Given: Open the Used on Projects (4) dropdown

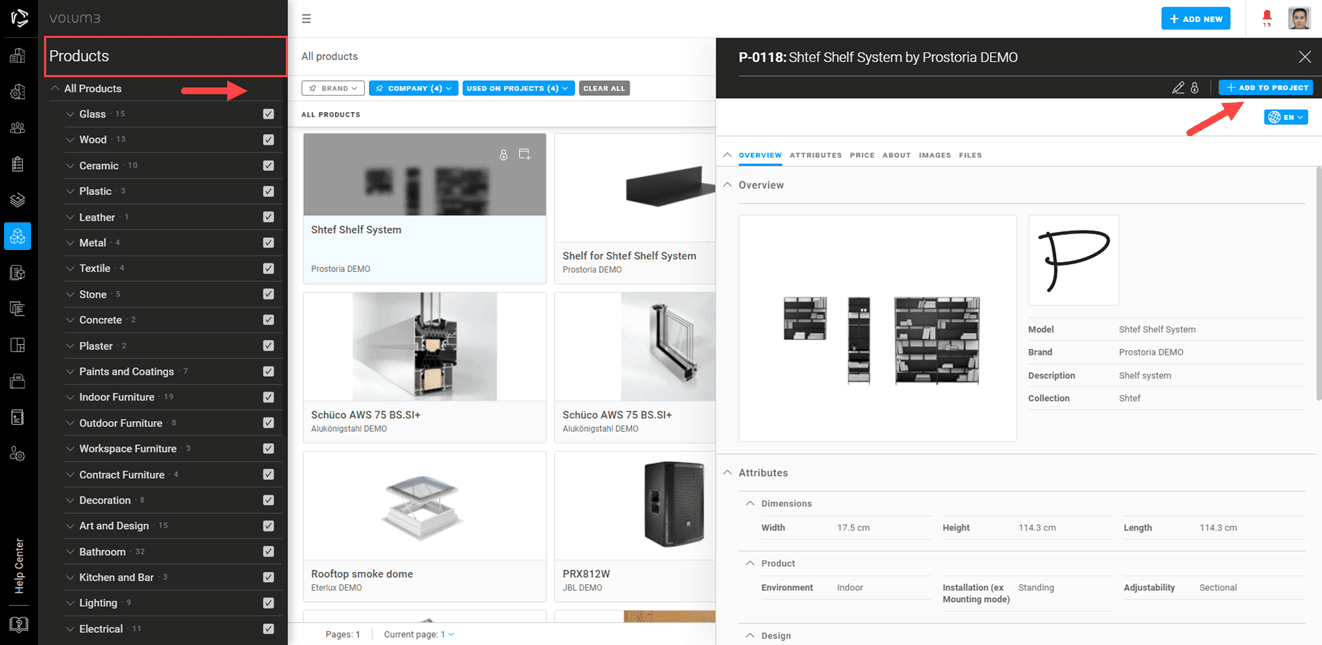Looking at the screenshot, I should coord(519,88).
